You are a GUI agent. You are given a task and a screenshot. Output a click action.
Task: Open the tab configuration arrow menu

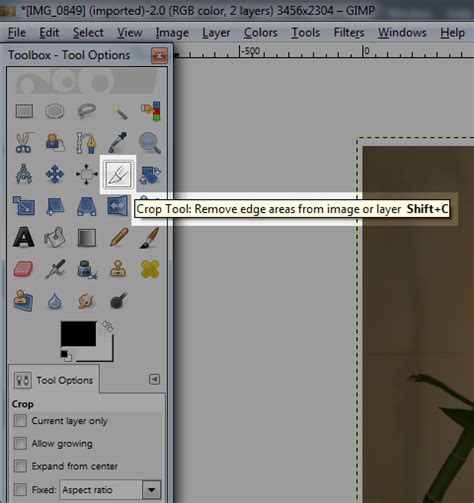154,379
